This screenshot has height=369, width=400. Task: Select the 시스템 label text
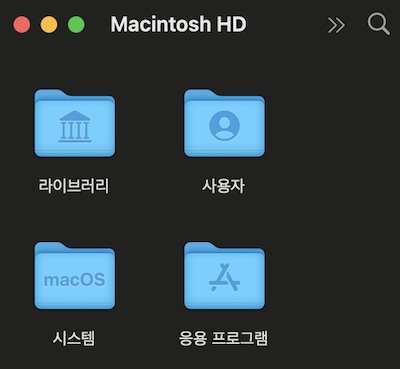pos(74,338)
